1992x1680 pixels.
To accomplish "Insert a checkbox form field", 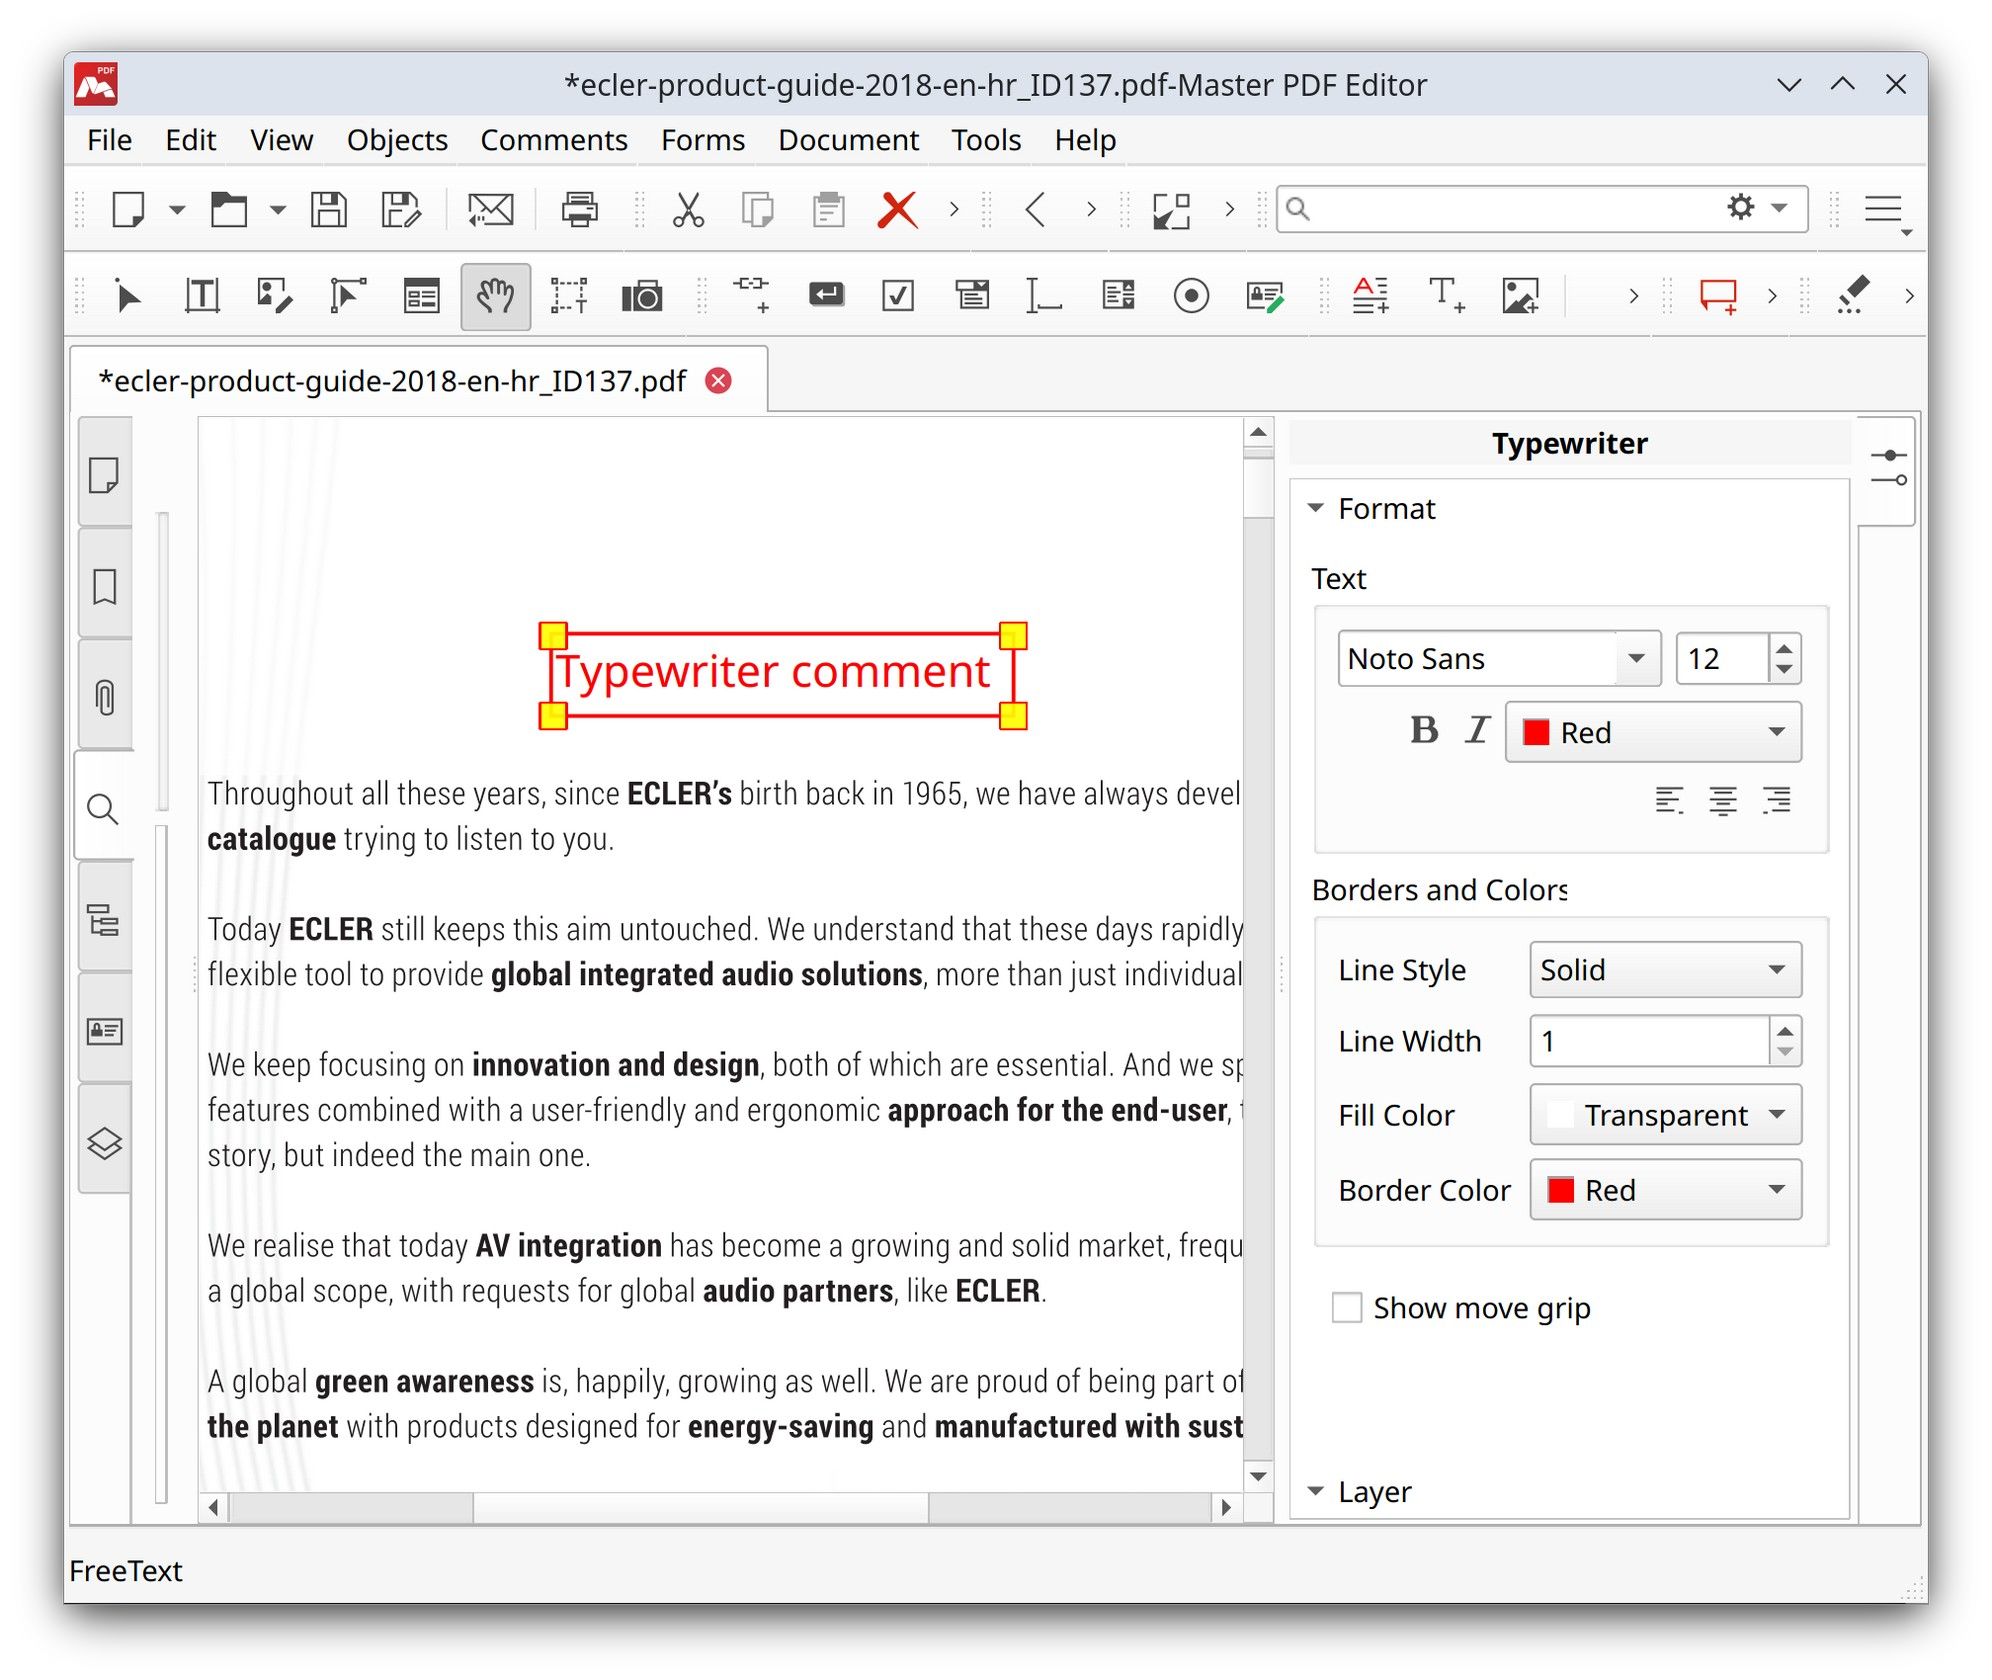I will 898,296.
